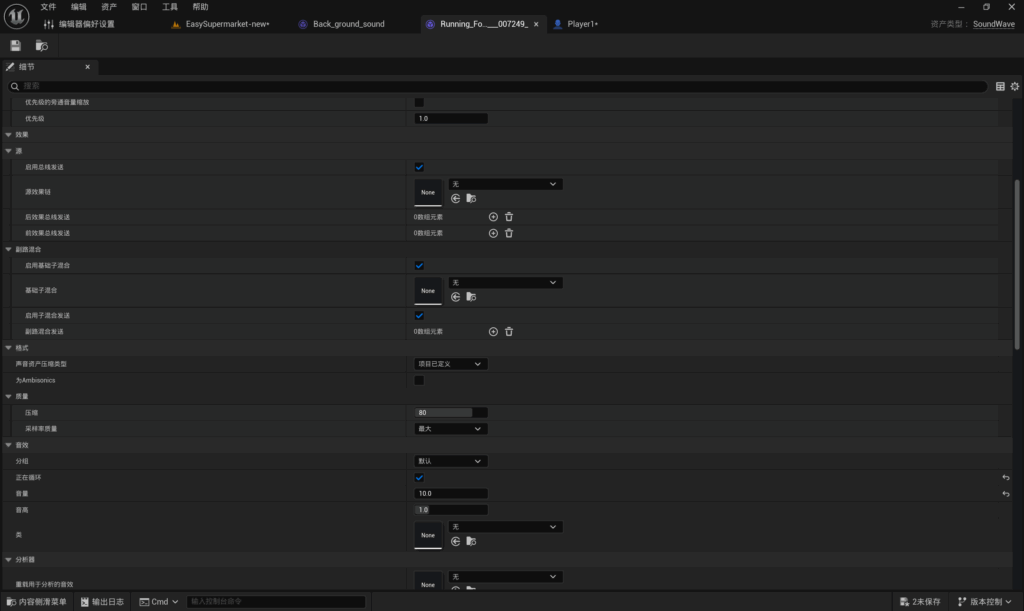Collapse the 音效 section

[x=8, y=445]
